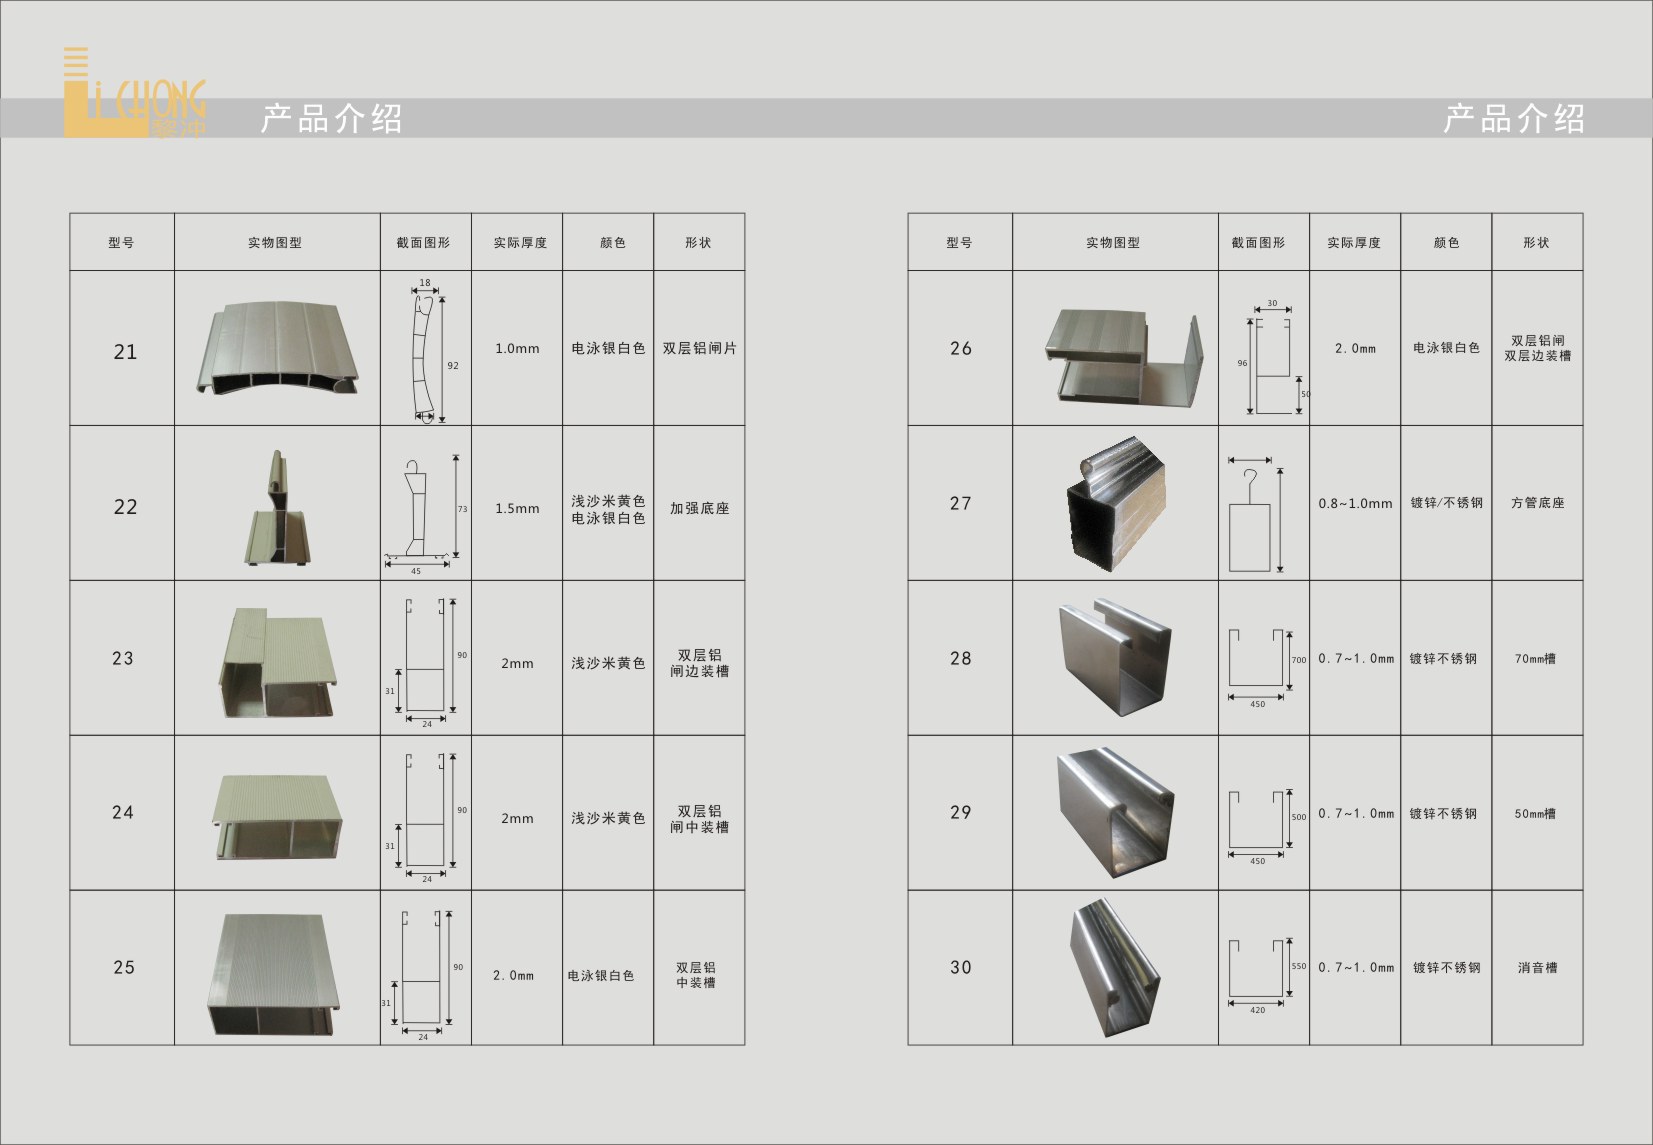The width and height of the screenshot is (1653, 1145).
Task: Select the cross-section drawing for model 22
Action: (426, 514)
